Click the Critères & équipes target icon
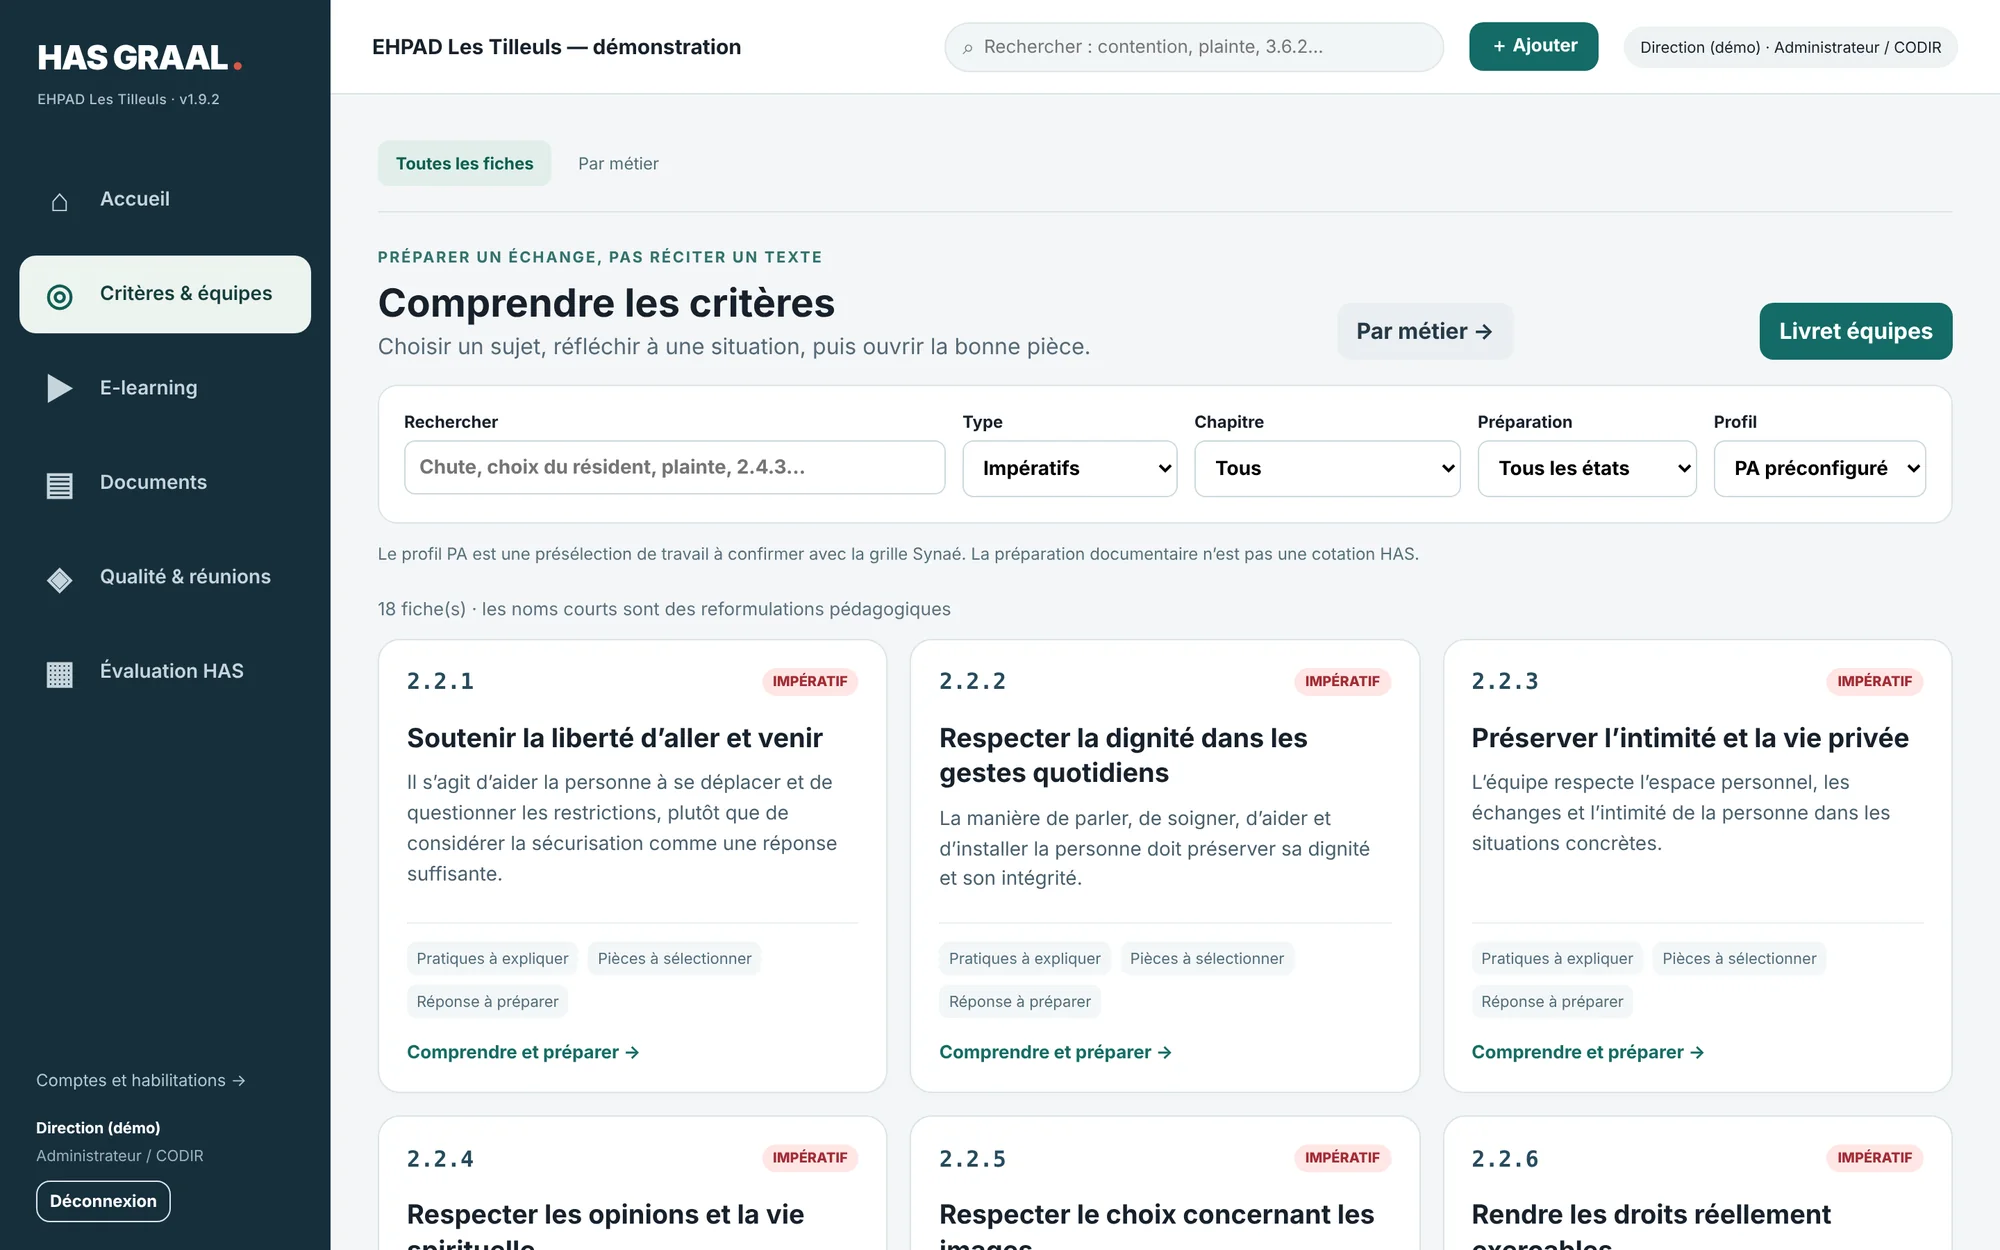The width and height of the screenshot is (2000, 1250). click(x=60, y=296)
